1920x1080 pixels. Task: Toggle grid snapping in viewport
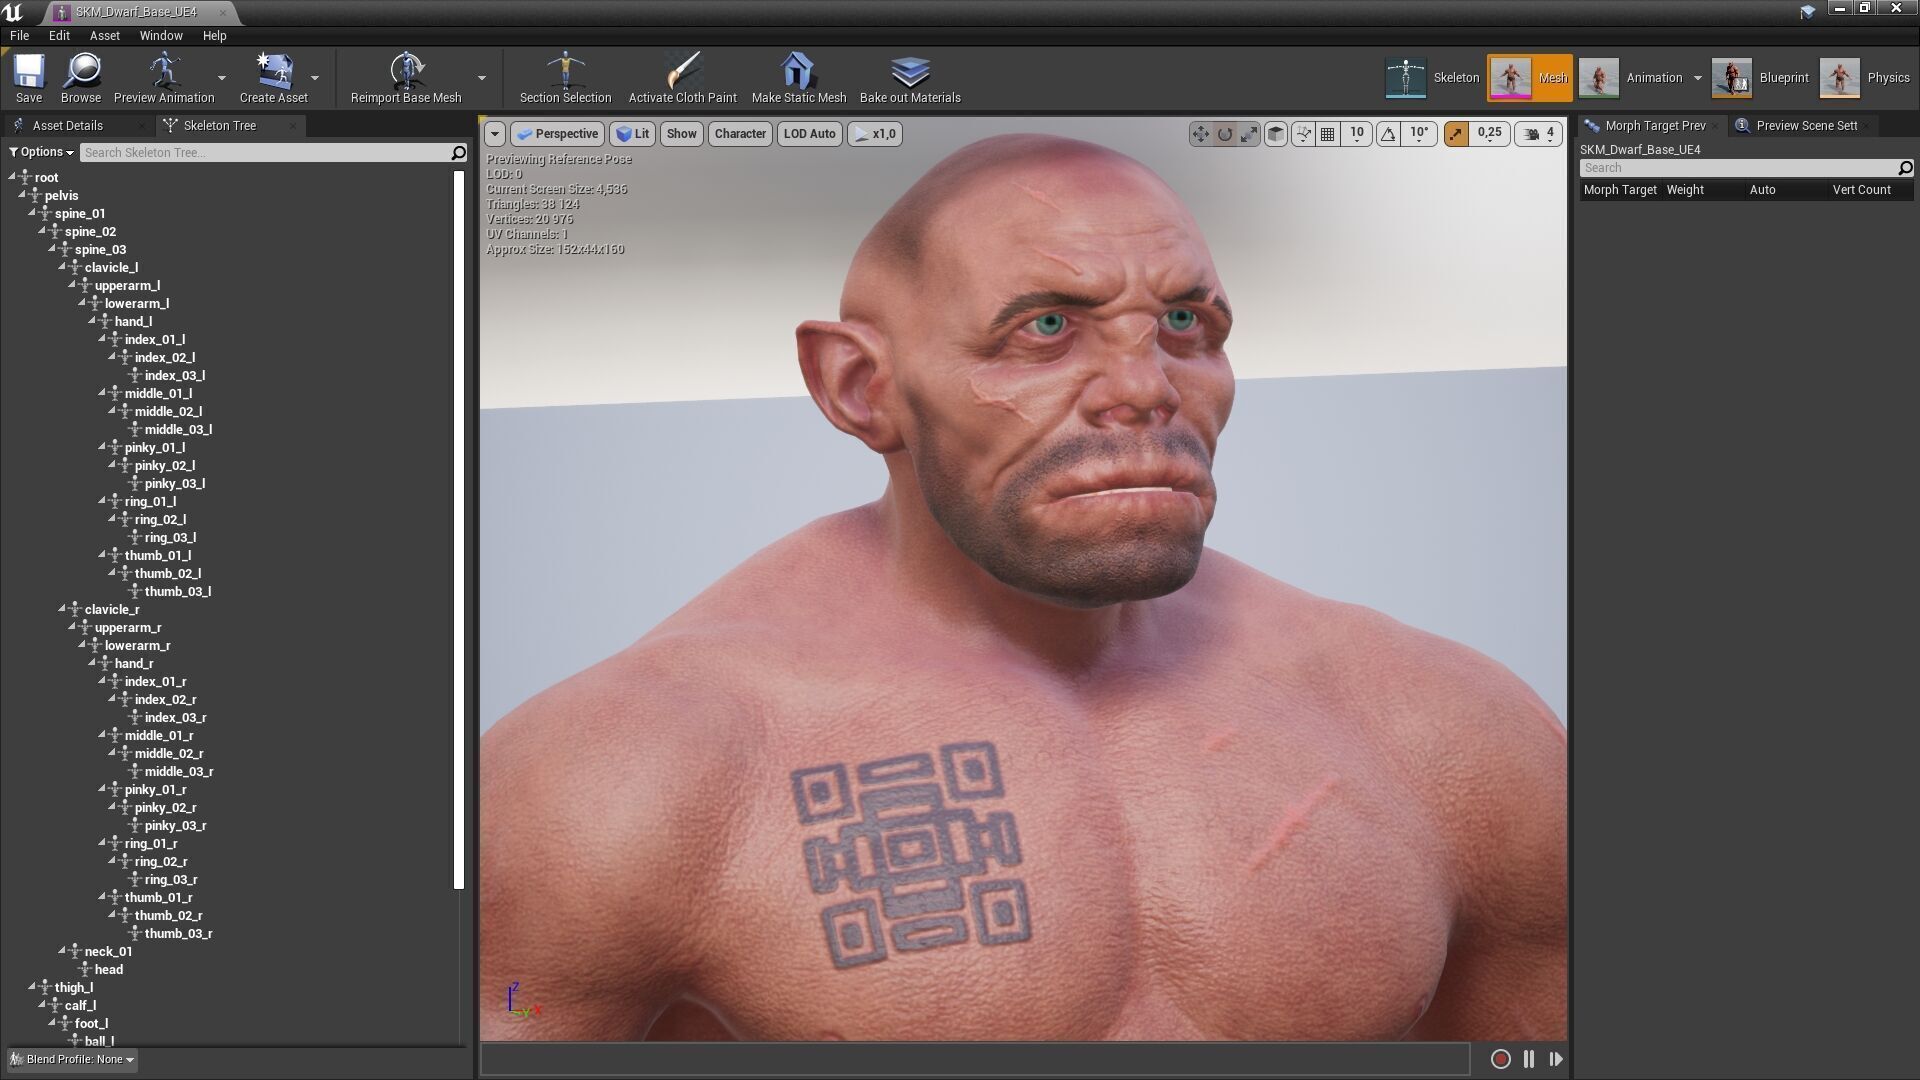[1328, 134]
